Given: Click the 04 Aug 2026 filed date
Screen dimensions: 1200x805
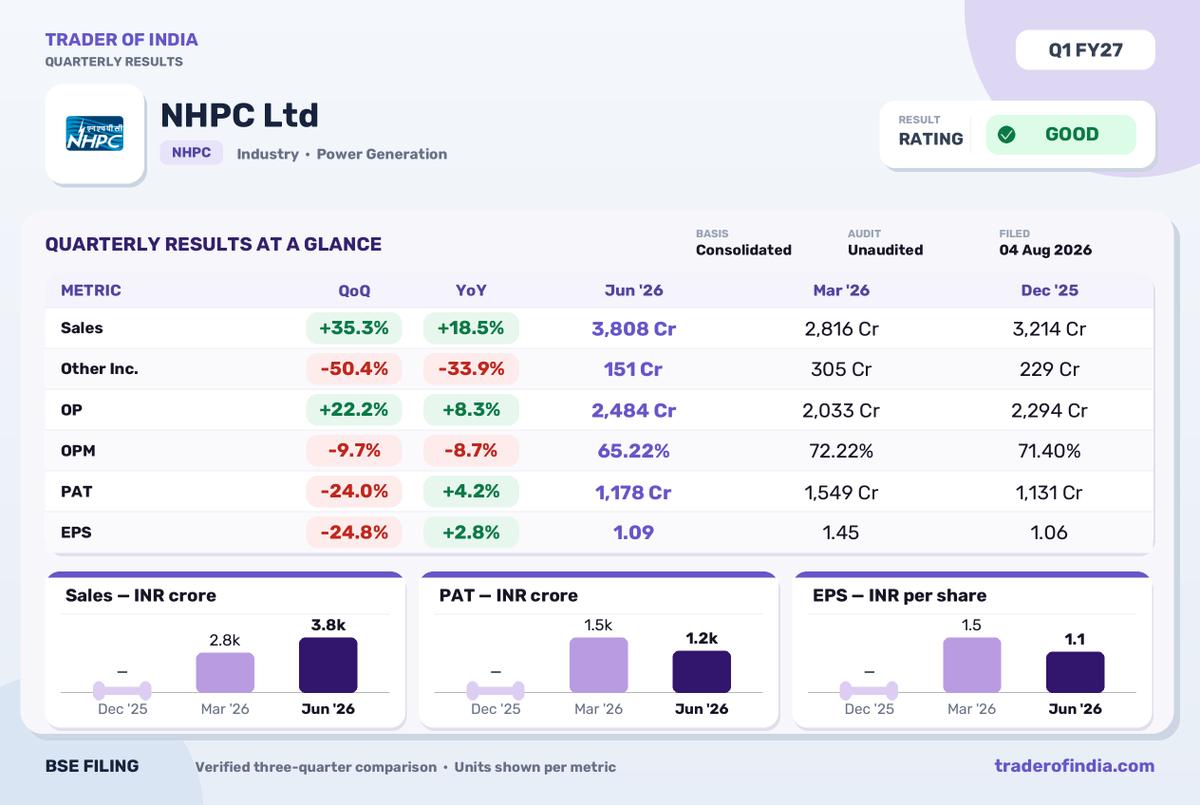Looking at the screenshot, I should pyautogui.click(x=1045, y=250).
